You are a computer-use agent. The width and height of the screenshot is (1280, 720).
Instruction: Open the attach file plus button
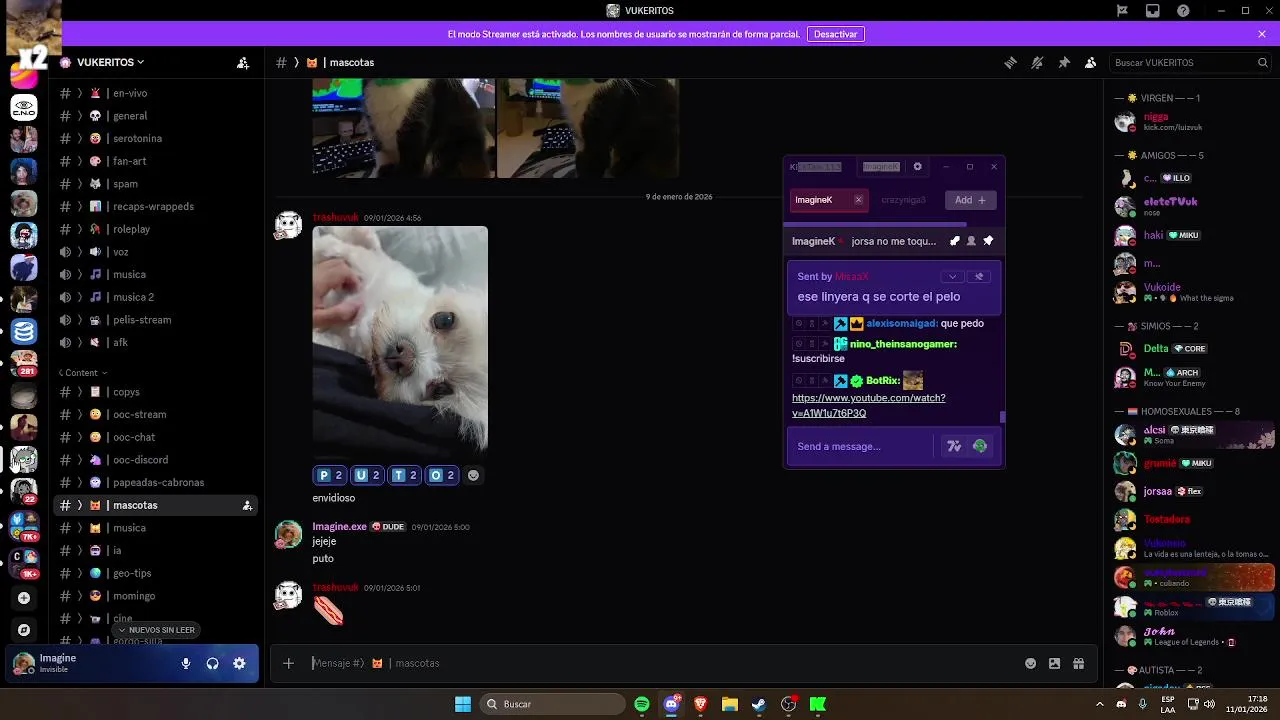(289, 663)
